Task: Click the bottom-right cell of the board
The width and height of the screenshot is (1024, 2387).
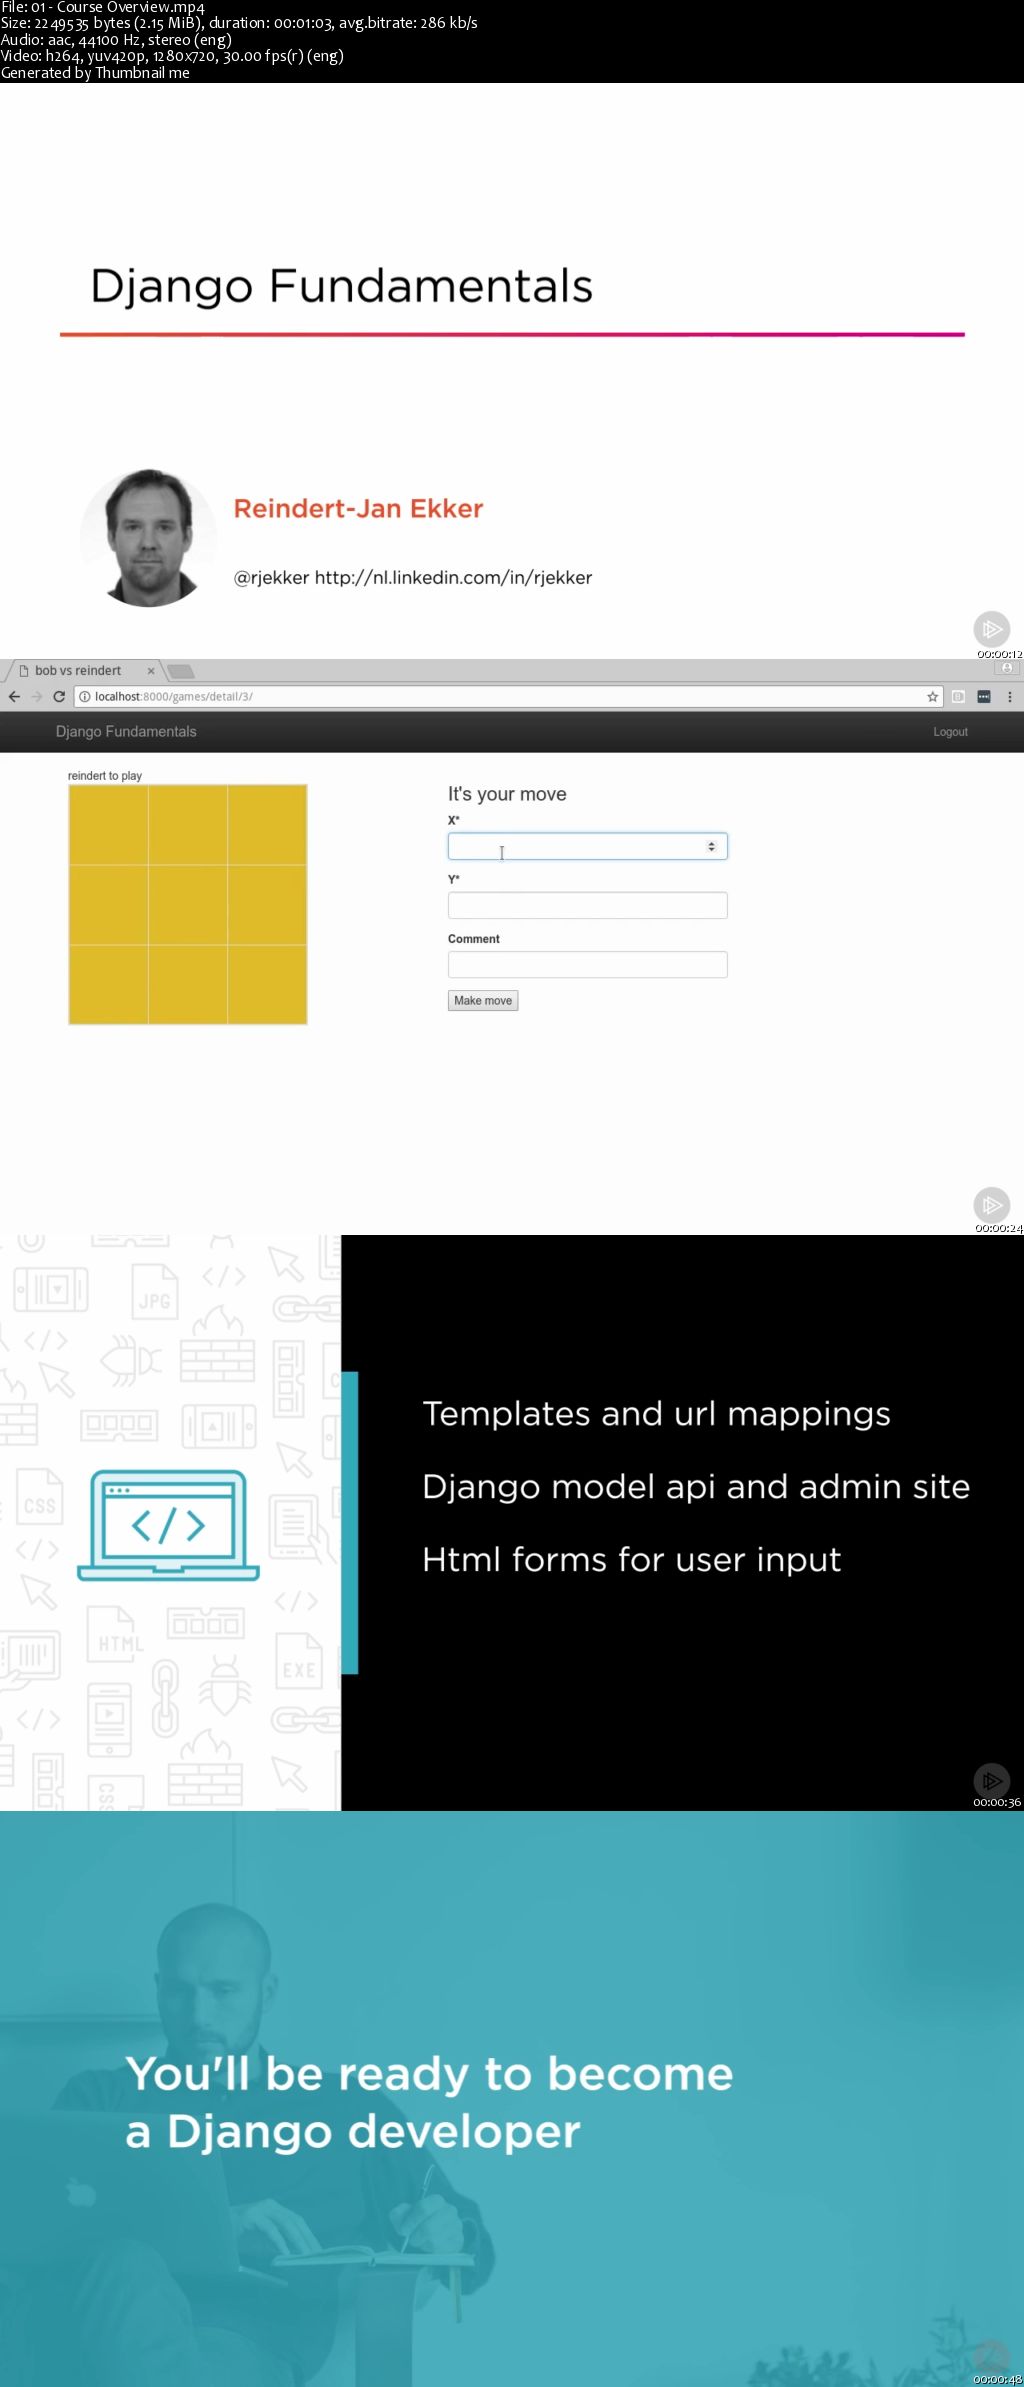Action: tap(267, 984)
